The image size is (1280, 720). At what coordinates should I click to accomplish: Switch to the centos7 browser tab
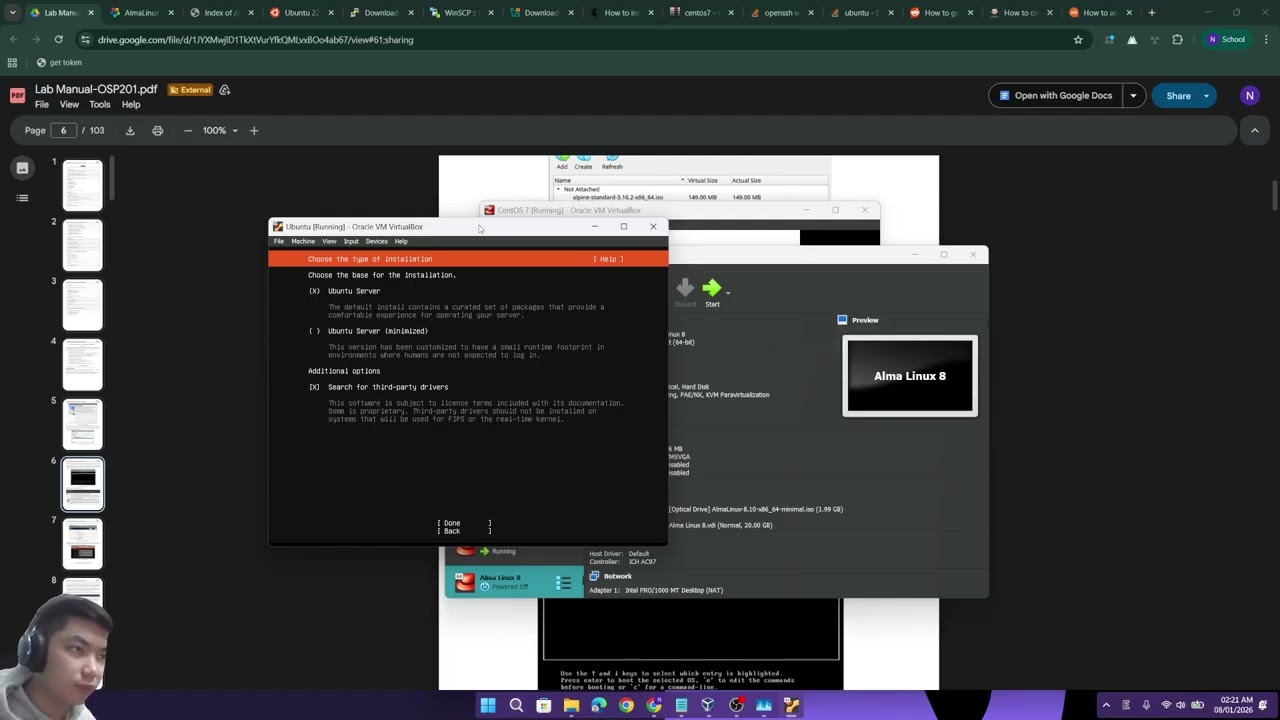(701, 13)
